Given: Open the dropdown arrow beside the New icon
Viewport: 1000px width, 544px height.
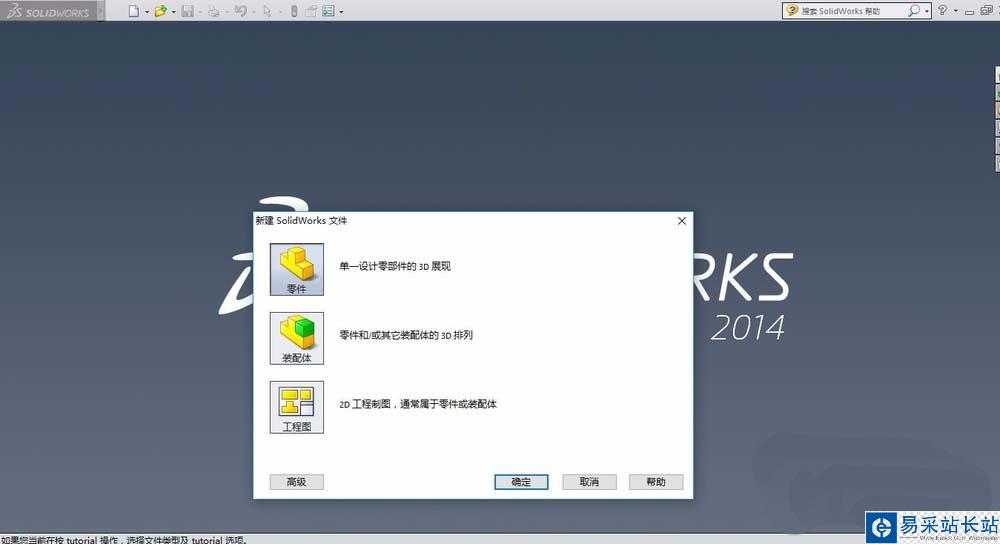Looking at the screenshot, I should point(147,12).
